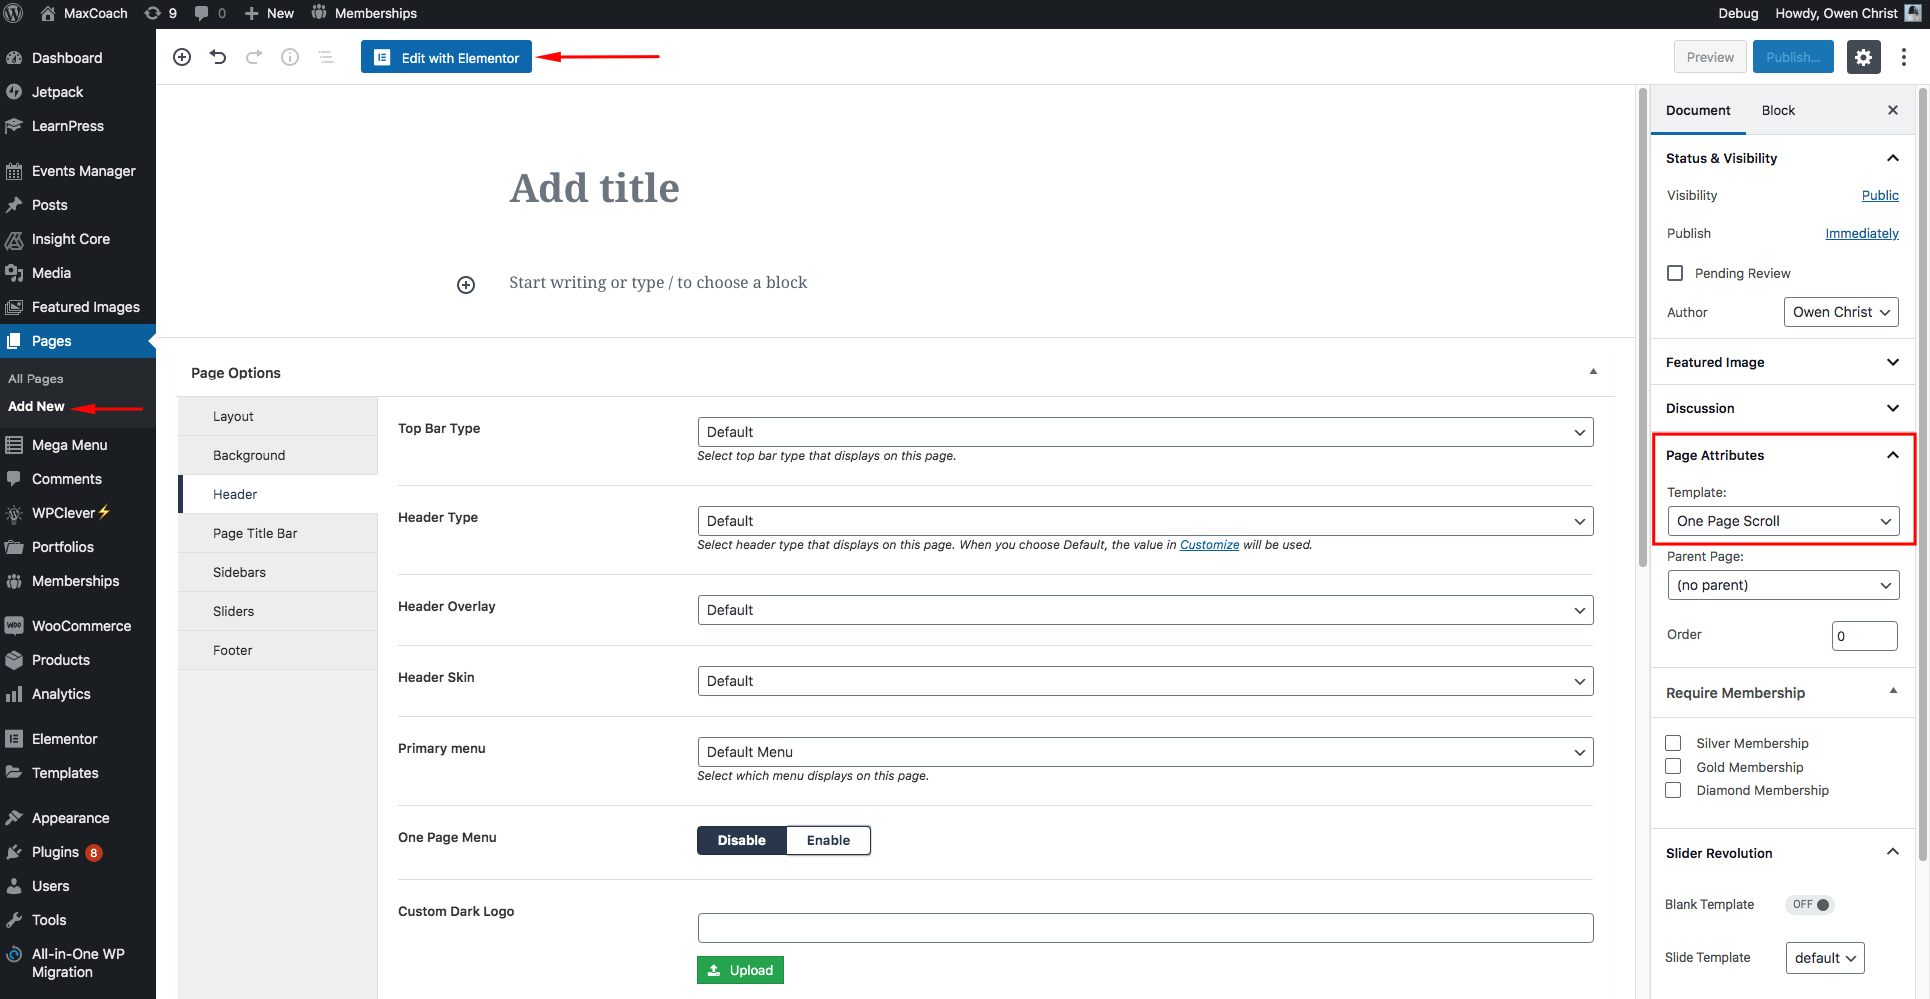Select the Sidebars page options tab
Screen dimensions: 1930x999
[278, 572]
